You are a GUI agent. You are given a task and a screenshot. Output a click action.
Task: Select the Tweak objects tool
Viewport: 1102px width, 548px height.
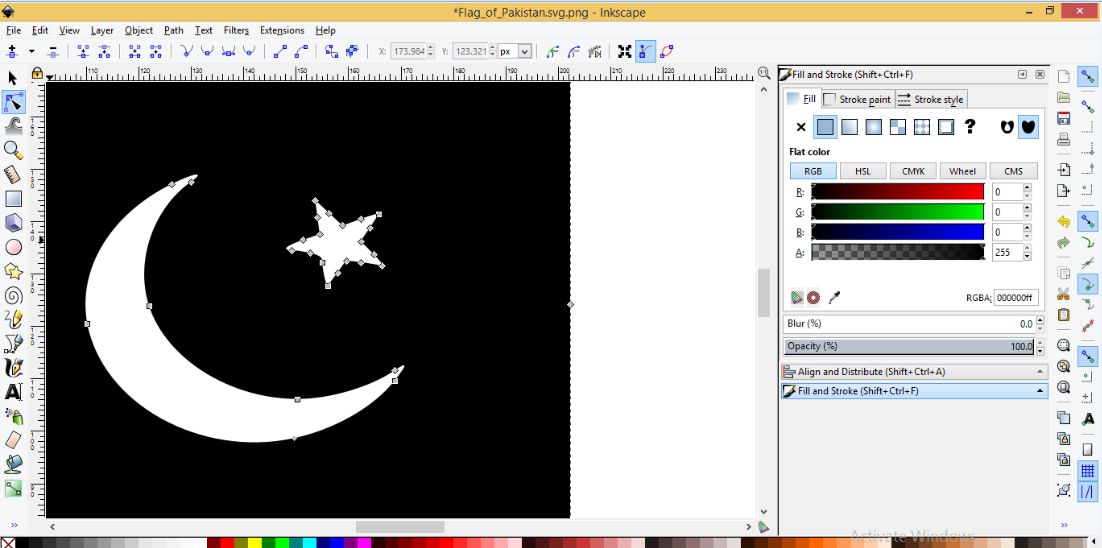coord(13,126)
